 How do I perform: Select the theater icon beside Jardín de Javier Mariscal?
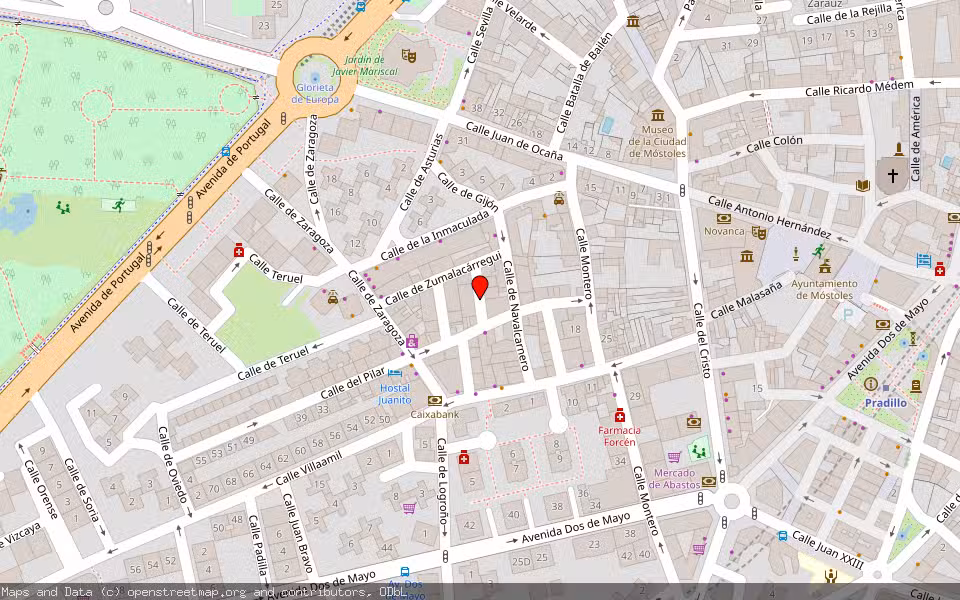click(x=409, y=56)
